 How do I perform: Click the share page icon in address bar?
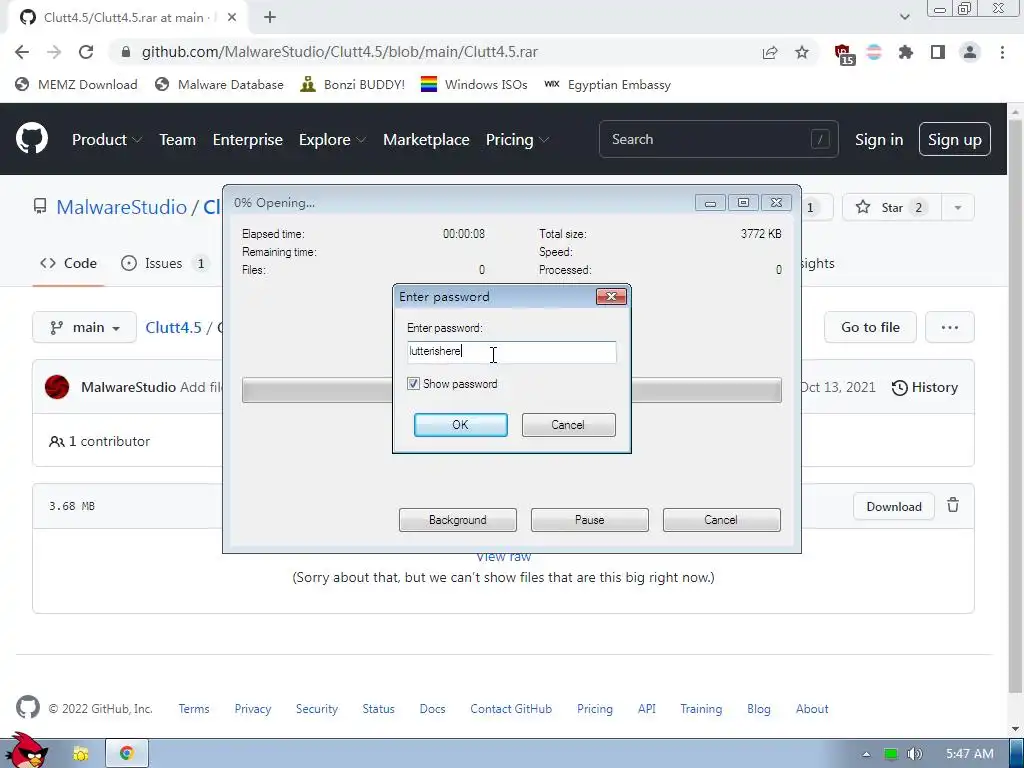pyautogui.click(x=770, y=52)
